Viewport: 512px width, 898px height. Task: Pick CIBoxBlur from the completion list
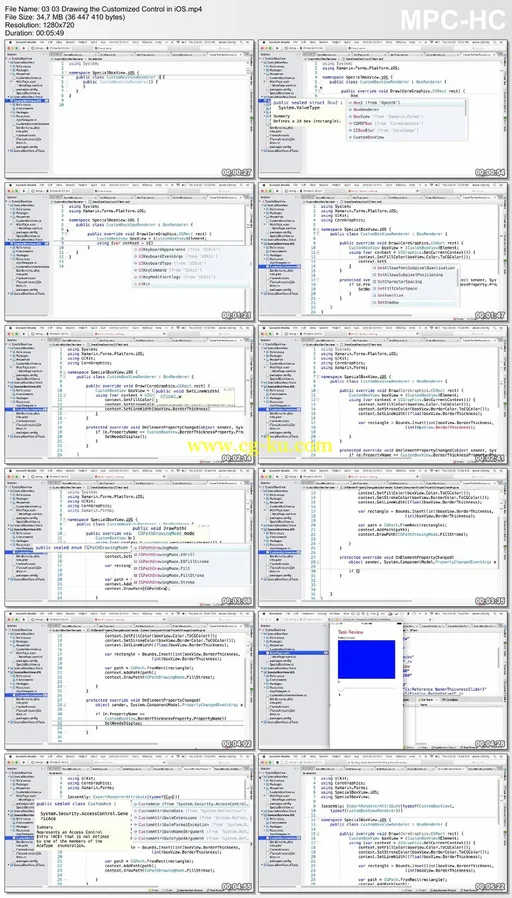(405, 131)
